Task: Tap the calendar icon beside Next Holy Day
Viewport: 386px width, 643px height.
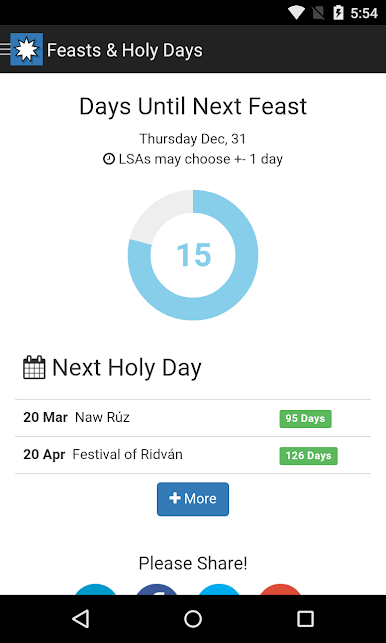Action: (34, 367)
